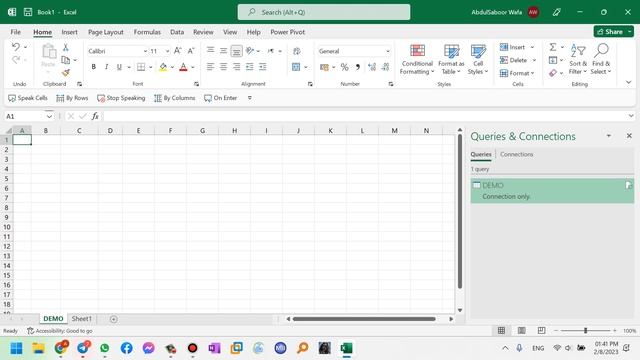Image resolution: width=640 pixels, height=360 pixels.
Task: Click the pen Coming Soon icon in title bar
Action: pos(556,12)
